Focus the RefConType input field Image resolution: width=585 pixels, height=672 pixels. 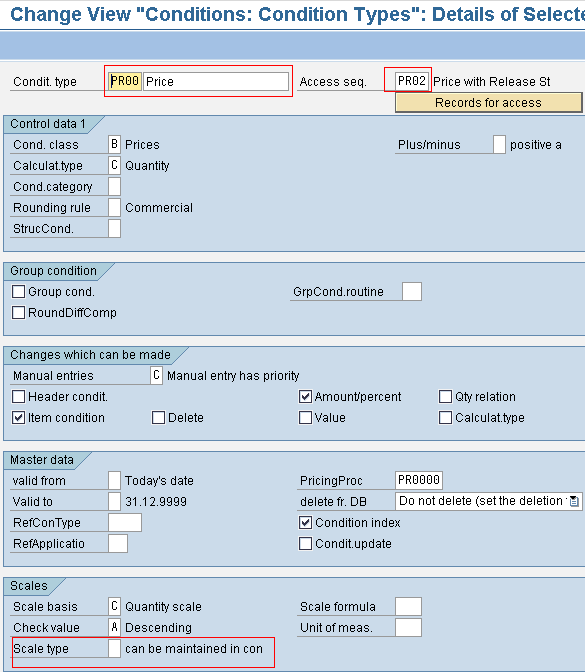125,522
